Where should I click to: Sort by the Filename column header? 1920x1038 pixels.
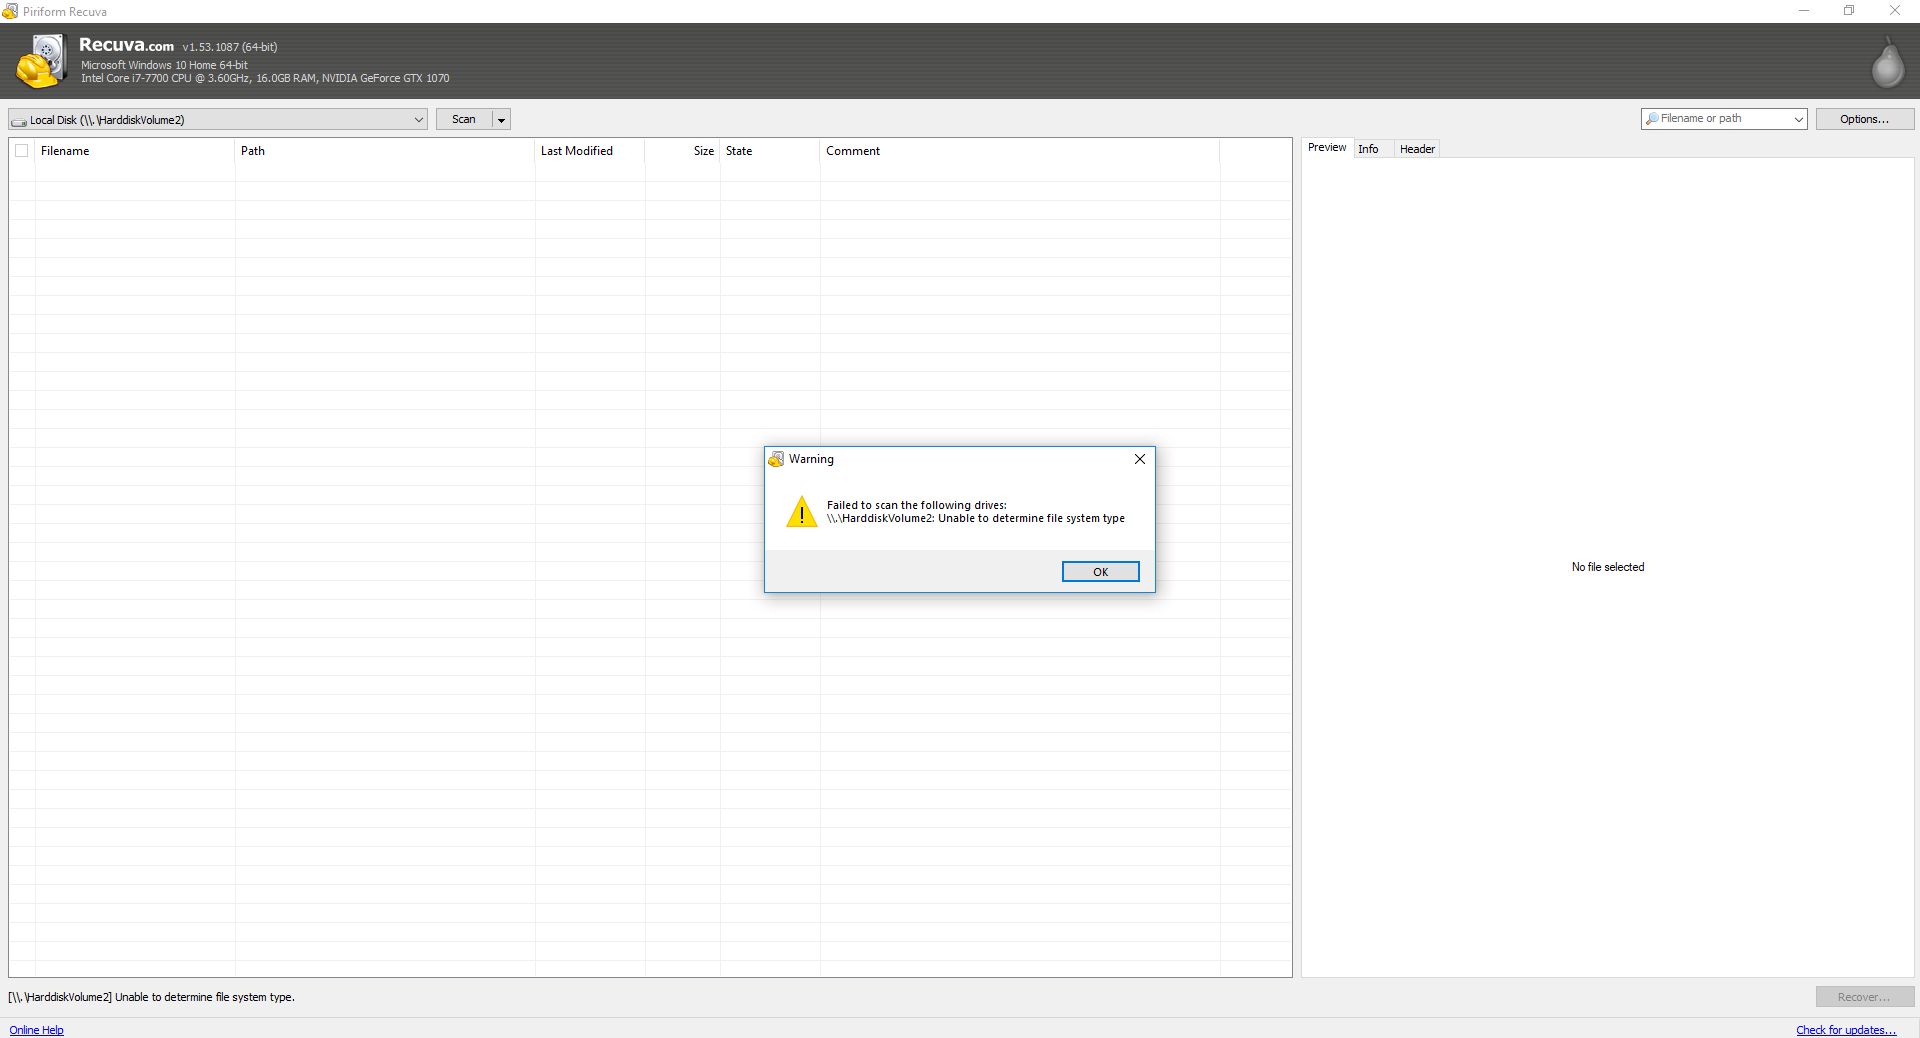pos(135,151)
